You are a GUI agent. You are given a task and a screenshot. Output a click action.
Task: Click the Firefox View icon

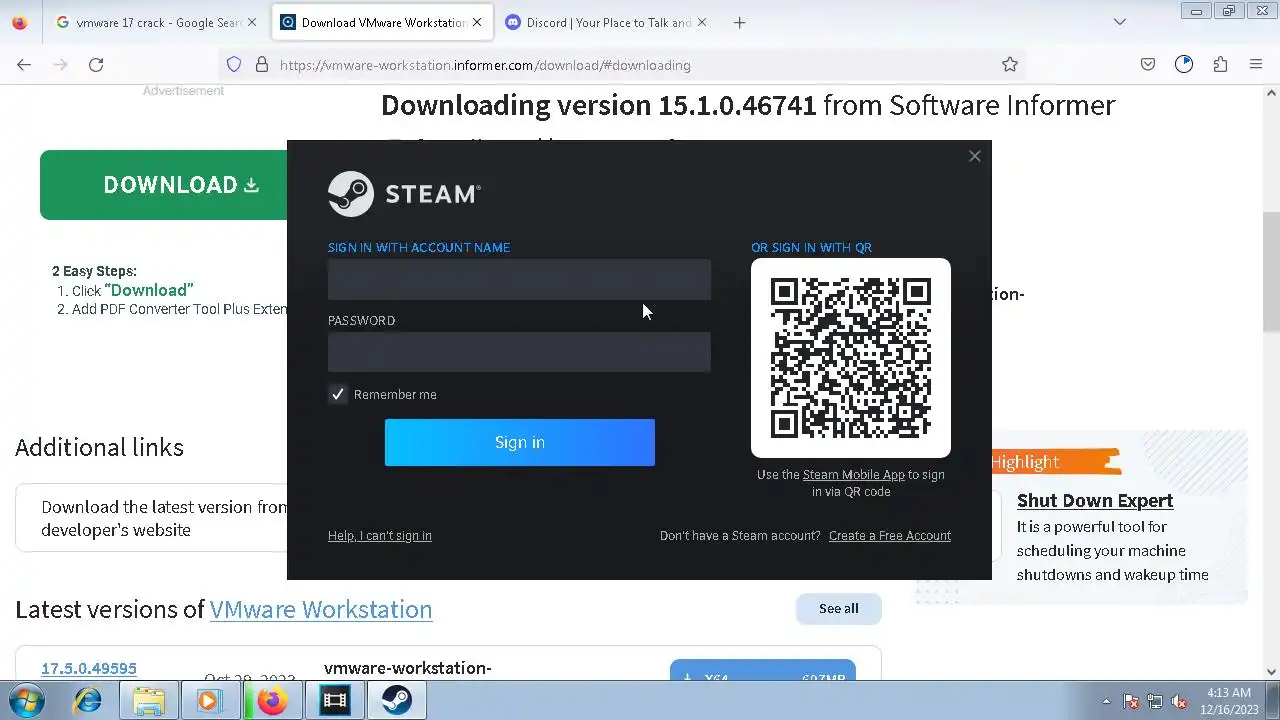(x=20, y=22)
